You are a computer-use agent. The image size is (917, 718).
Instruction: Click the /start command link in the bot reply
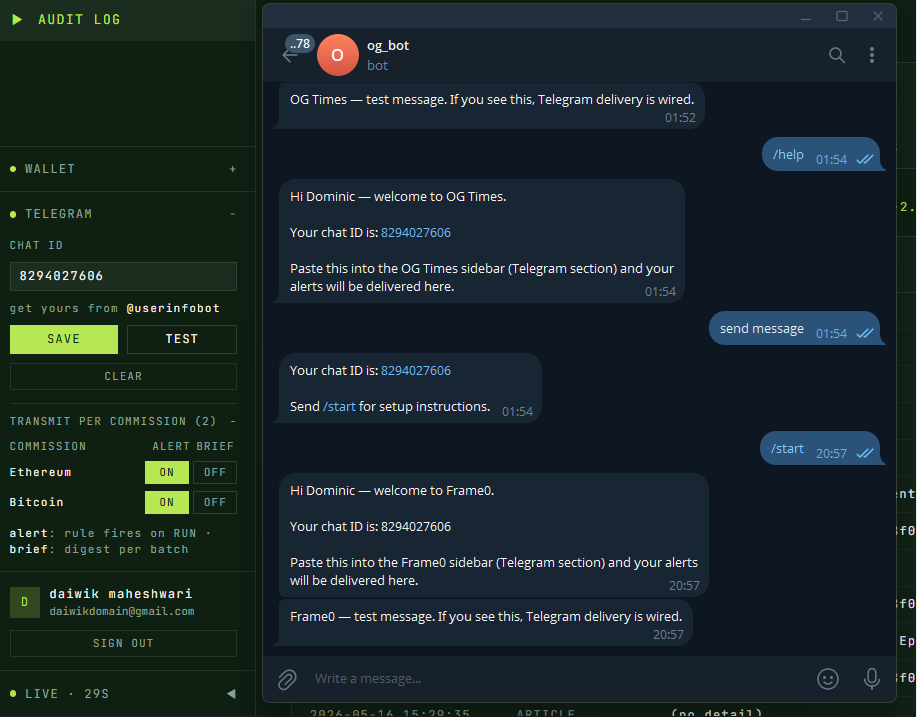click(x=339, y=406)
